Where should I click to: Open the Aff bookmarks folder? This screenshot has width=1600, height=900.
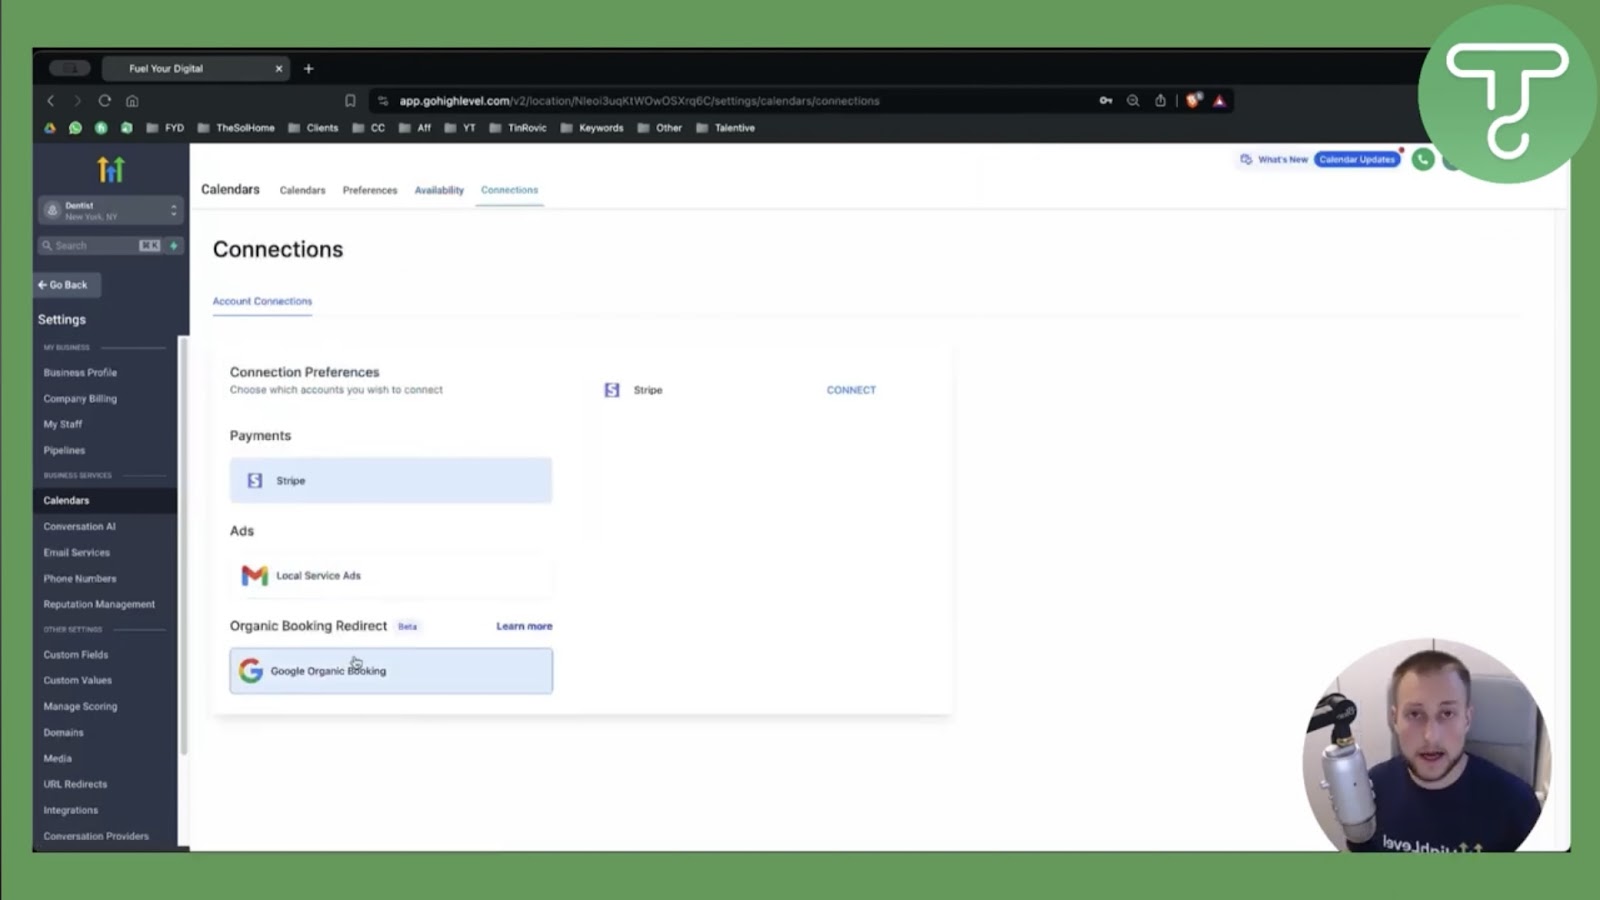click(415, 128)
